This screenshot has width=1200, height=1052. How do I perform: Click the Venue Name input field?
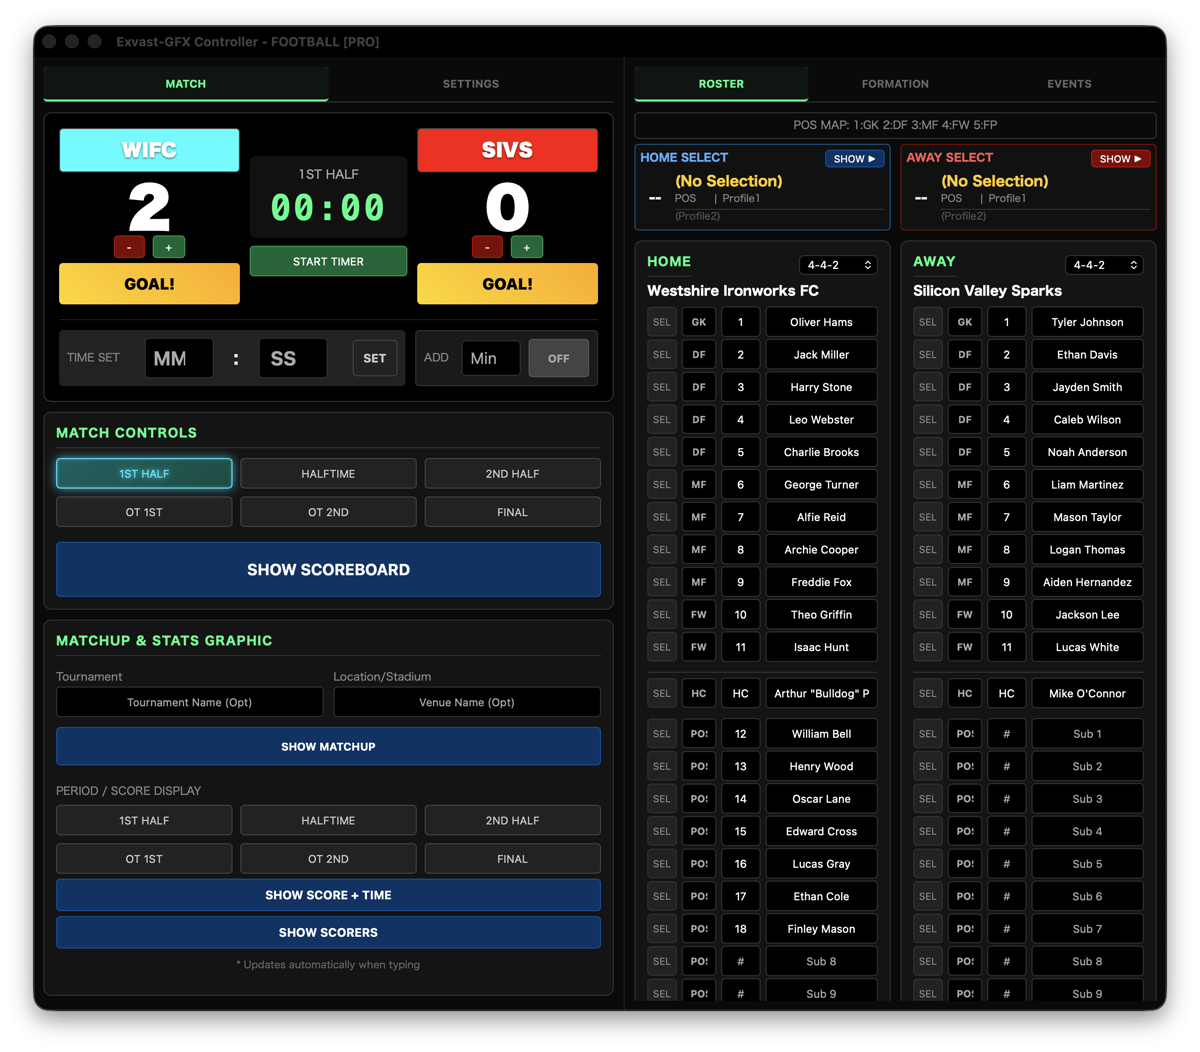pyautogui.click(x=467, y=702)
